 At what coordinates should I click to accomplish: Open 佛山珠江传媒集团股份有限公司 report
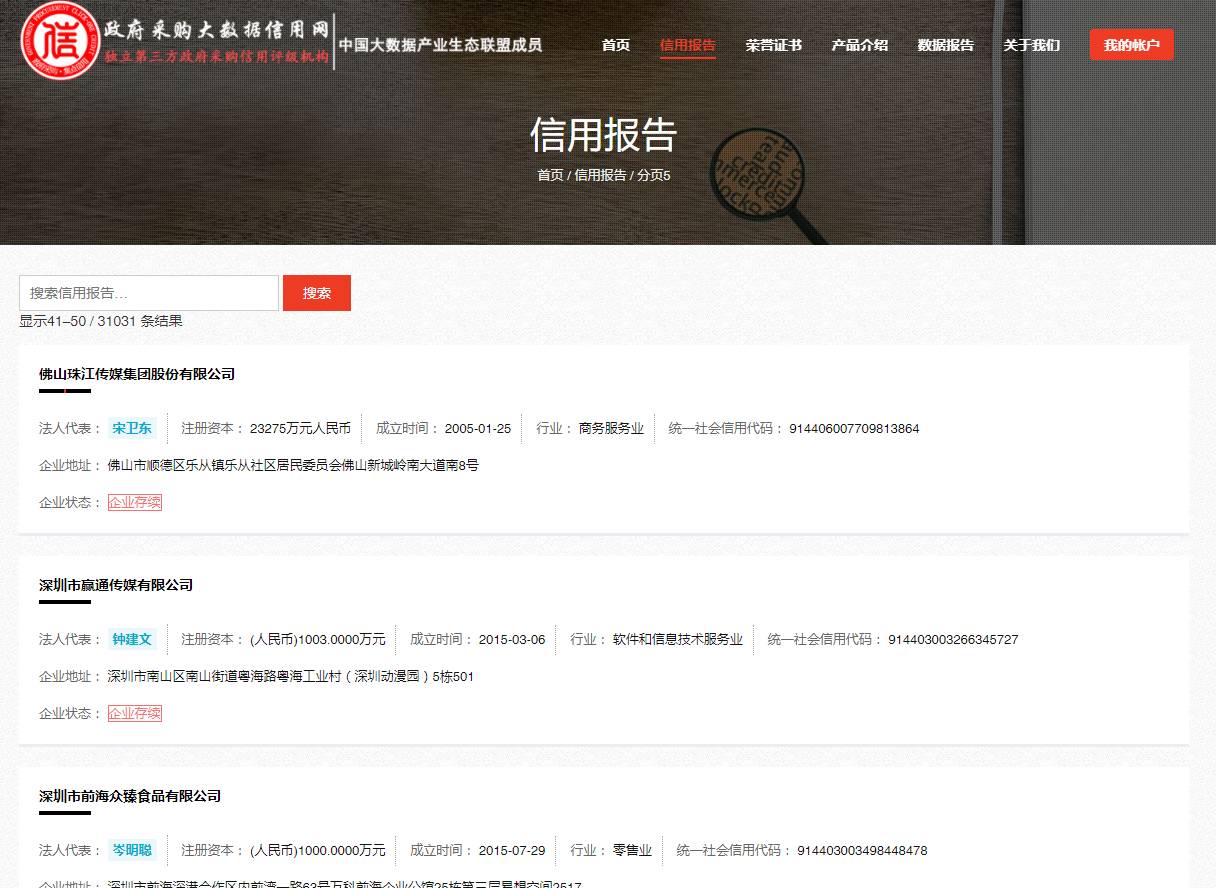tap(137, 374)
